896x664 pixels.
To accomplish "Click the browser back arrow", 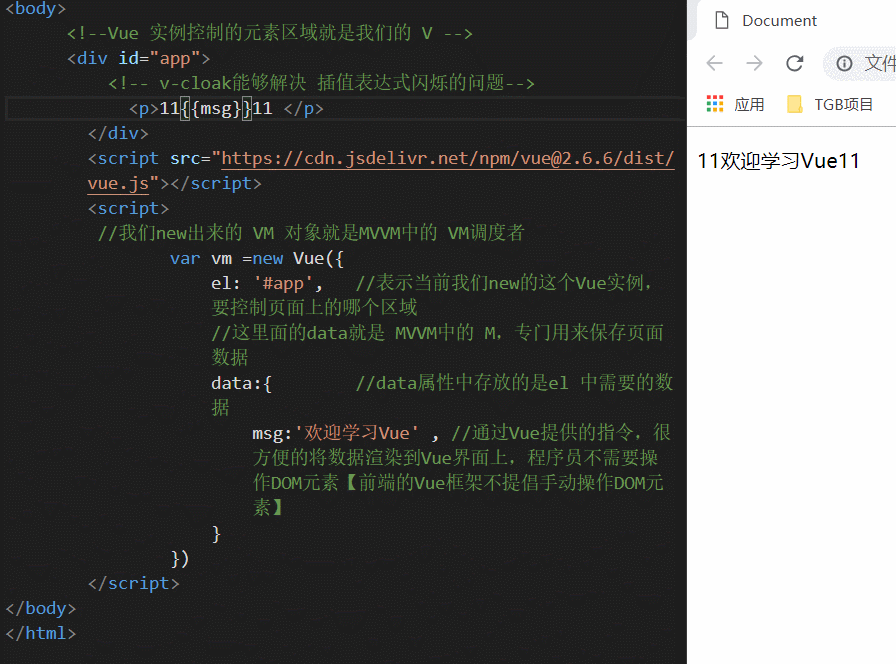I will [714, 63].
